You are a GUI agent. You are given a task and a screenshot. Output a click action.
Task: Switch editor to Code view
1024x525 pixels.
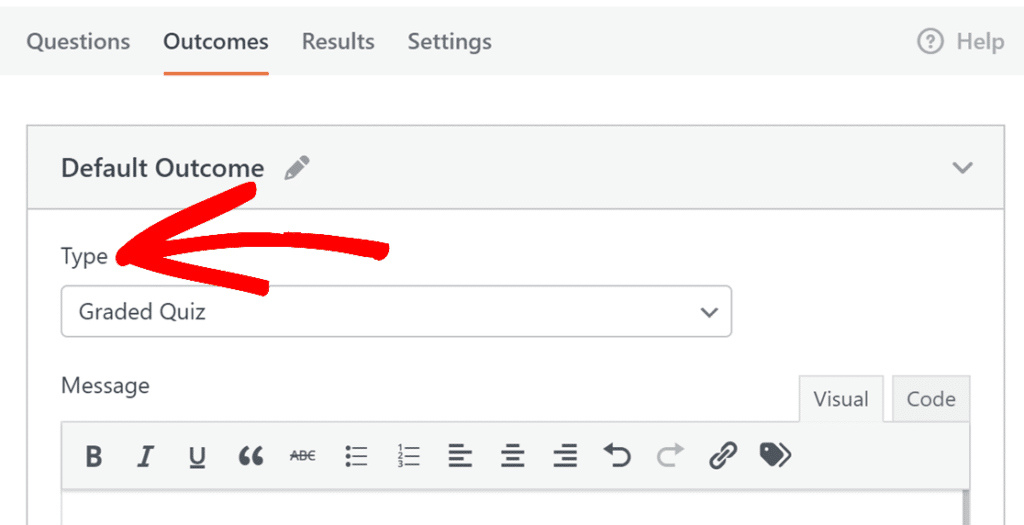coord(931,399)
